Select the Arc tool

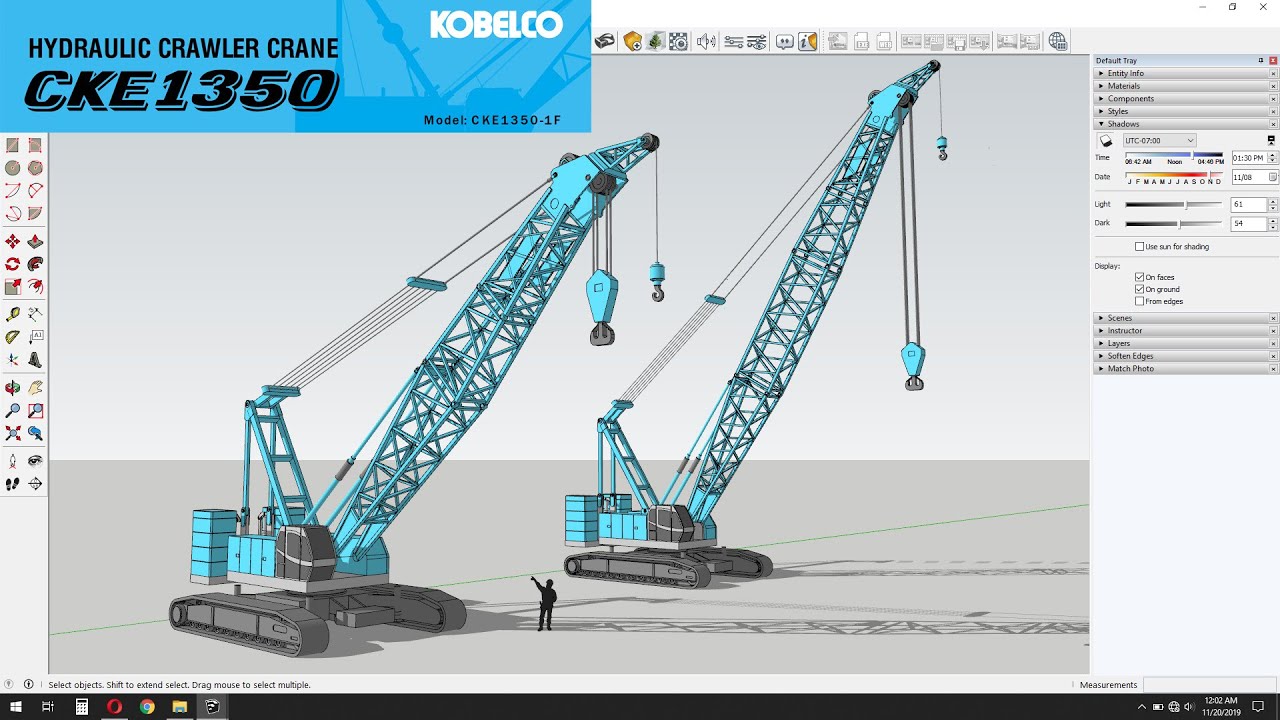12,190
